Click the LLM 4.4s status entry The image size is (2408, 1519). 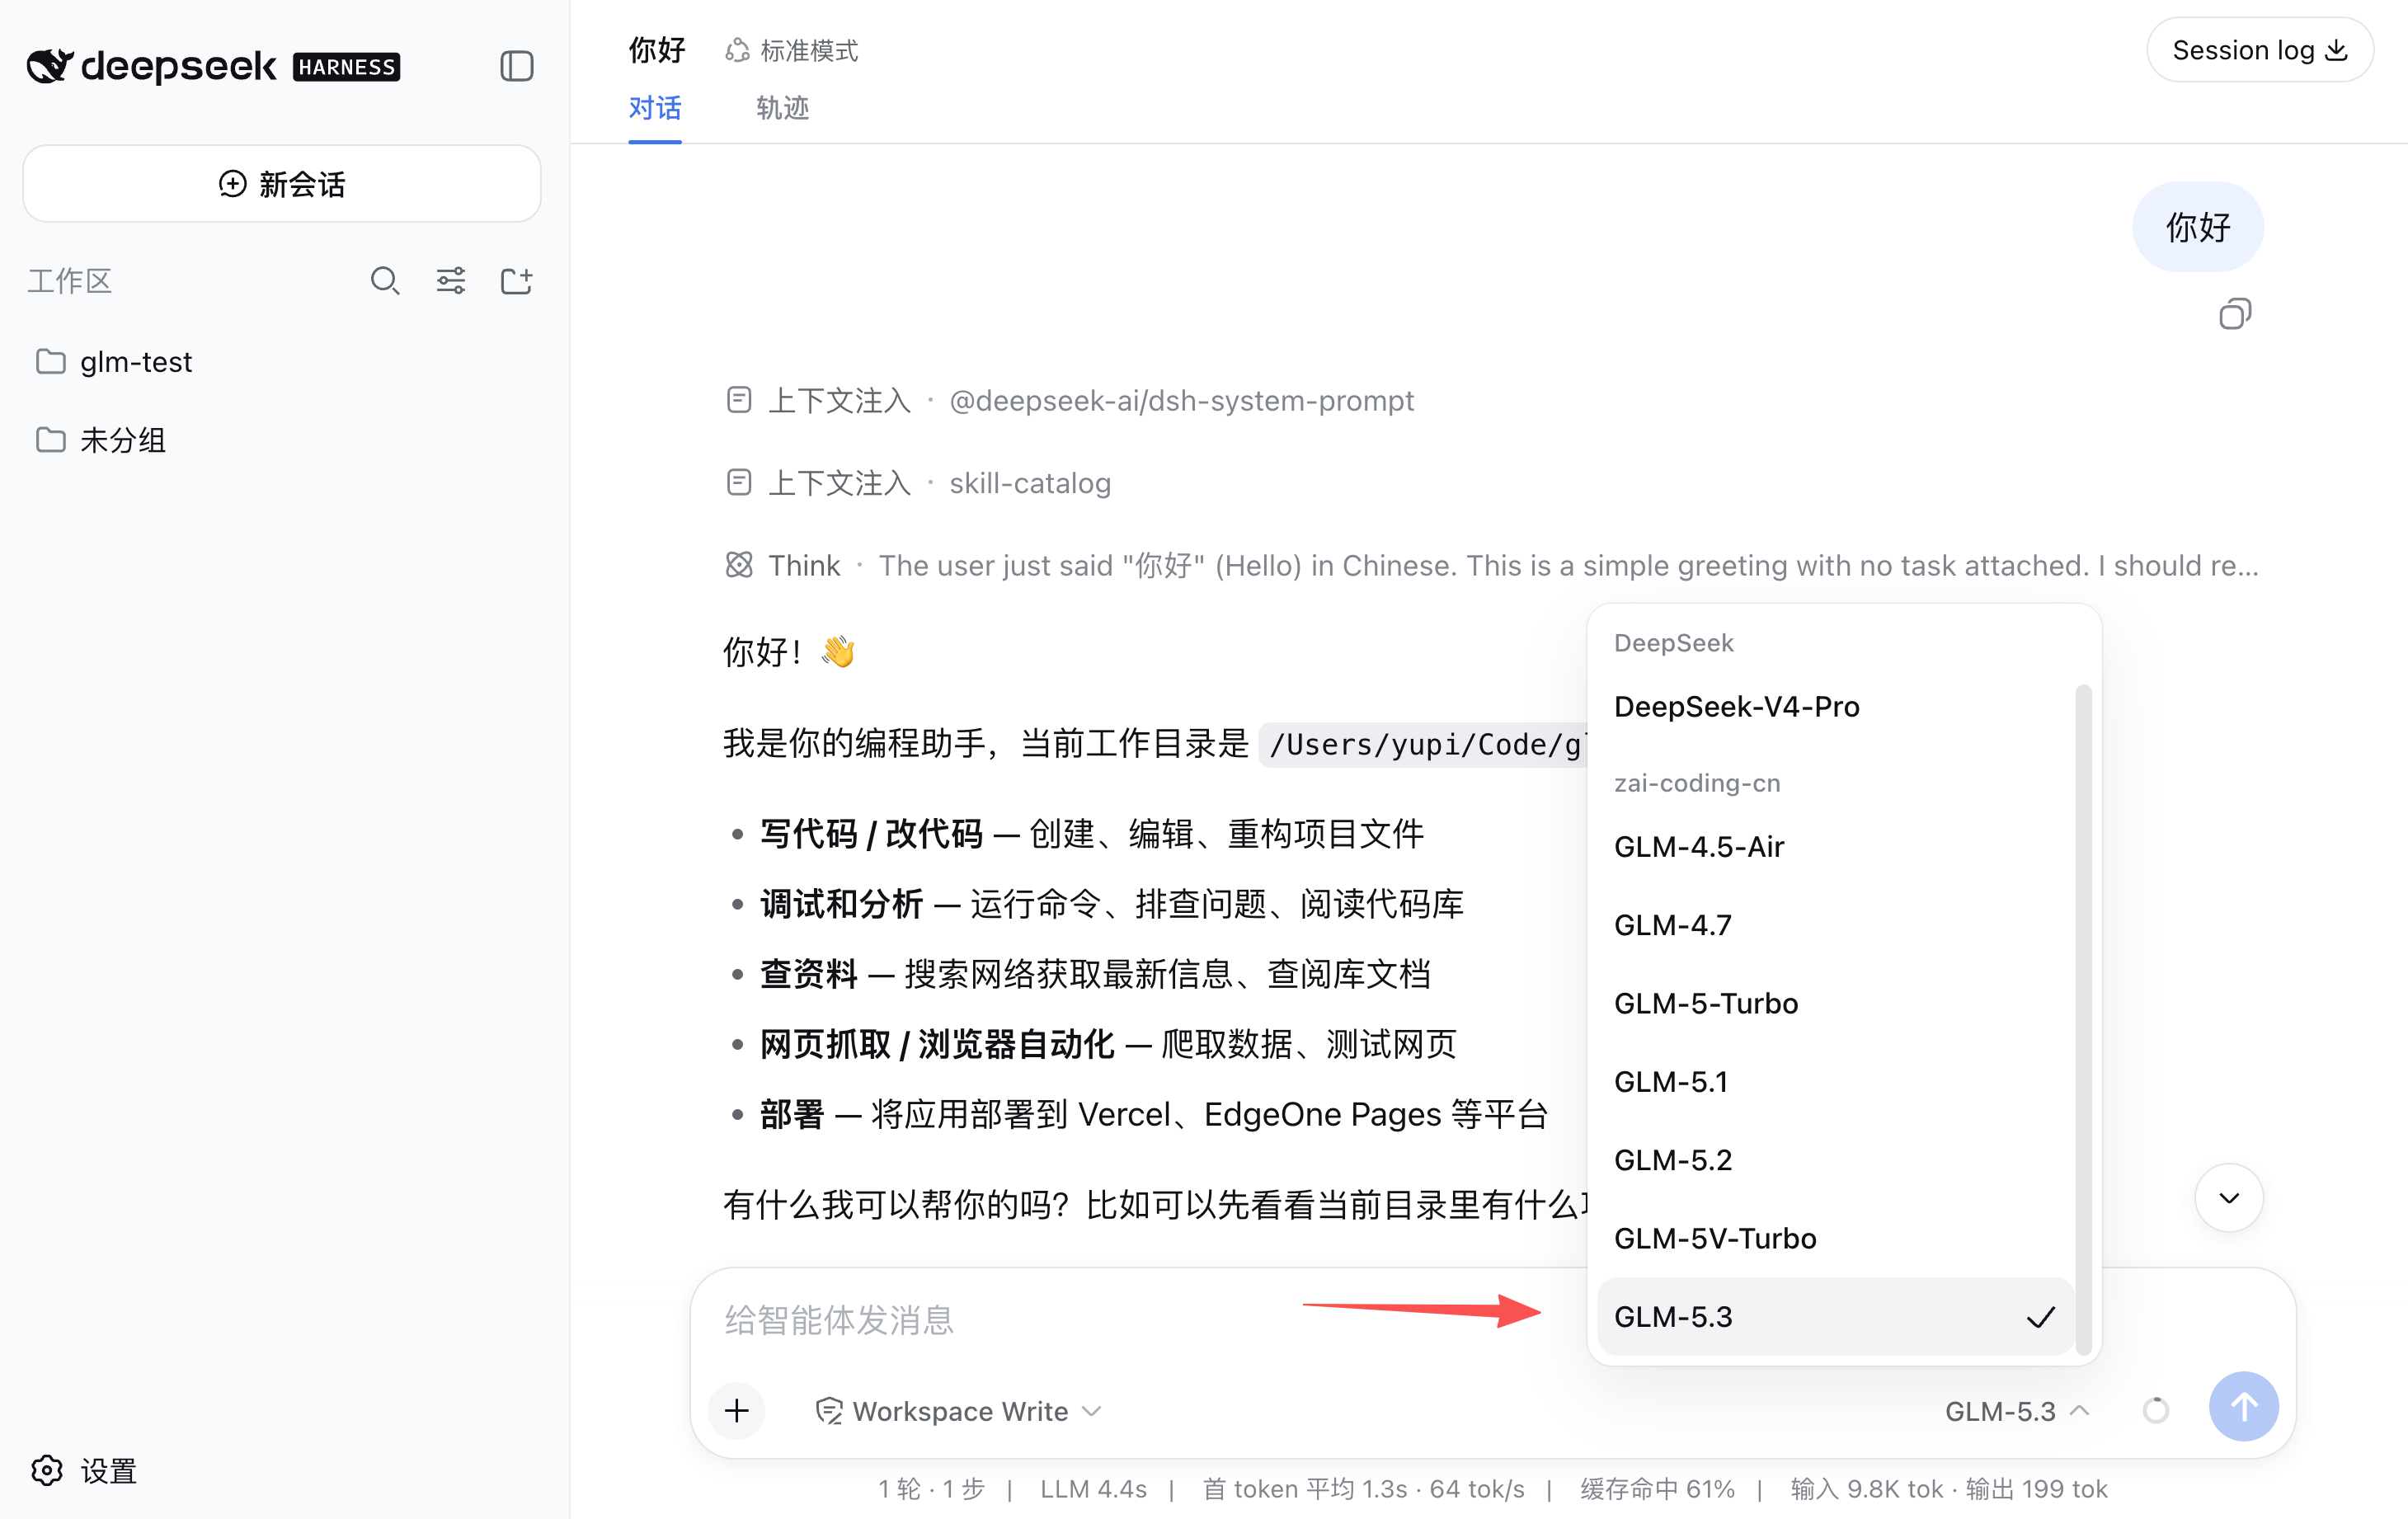tap(1093, 1489)
